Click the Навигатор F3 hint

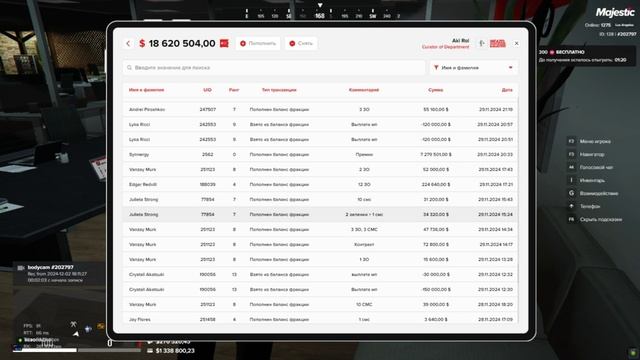point(586,154)
